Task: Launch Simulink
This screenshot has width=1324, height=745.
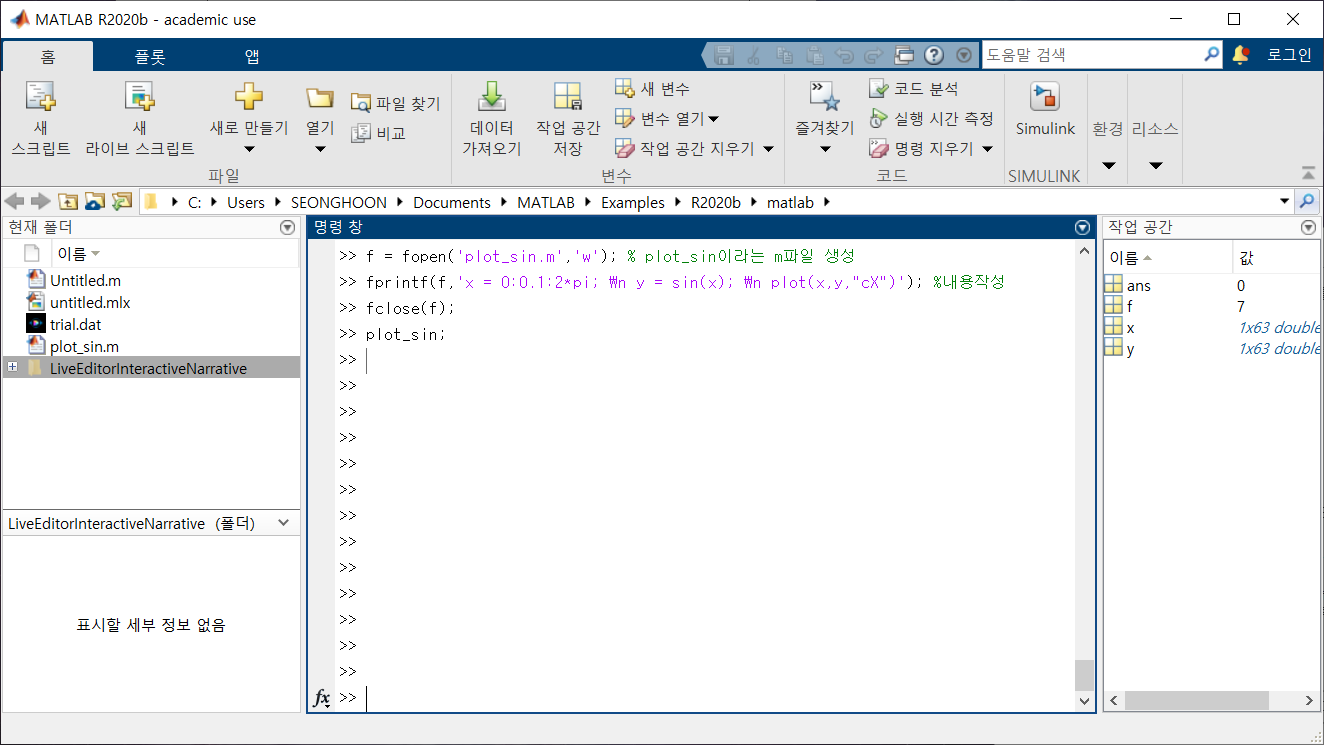Action: tap(1045, 109)
